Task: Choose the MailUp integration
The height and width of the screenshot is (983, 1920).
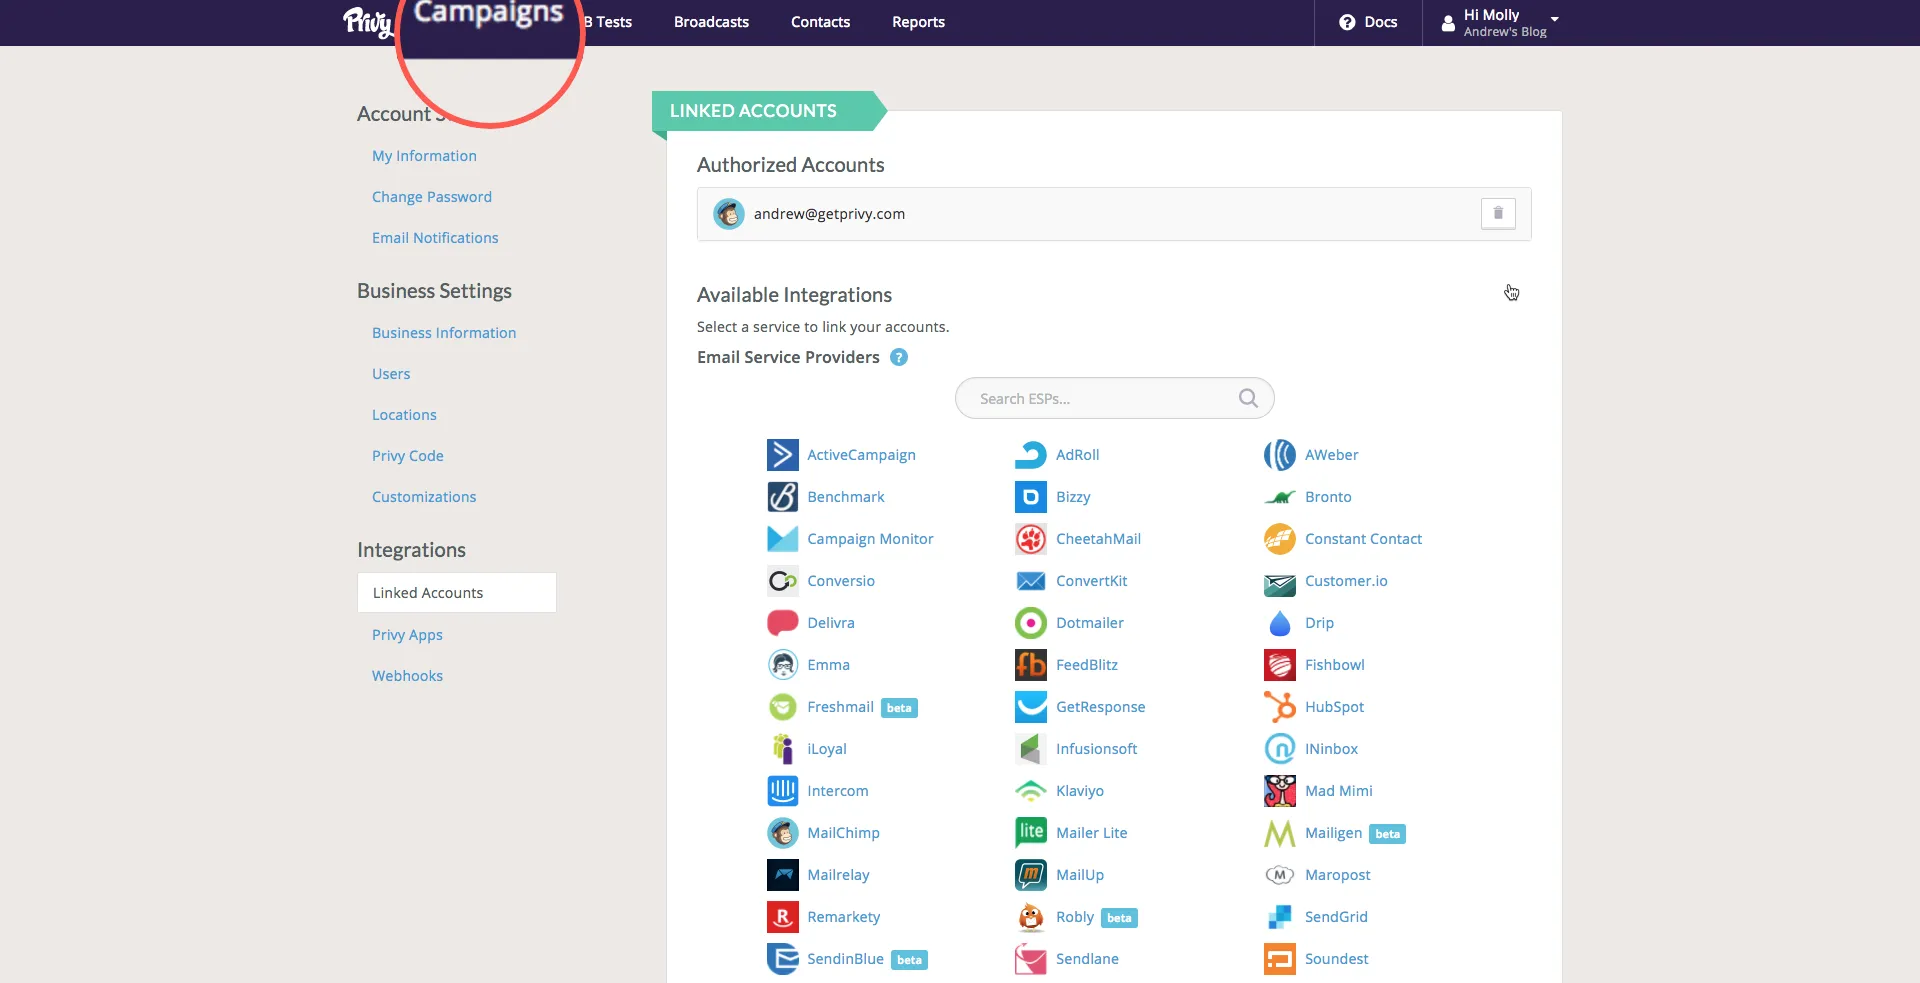Action: (1080, 875)
